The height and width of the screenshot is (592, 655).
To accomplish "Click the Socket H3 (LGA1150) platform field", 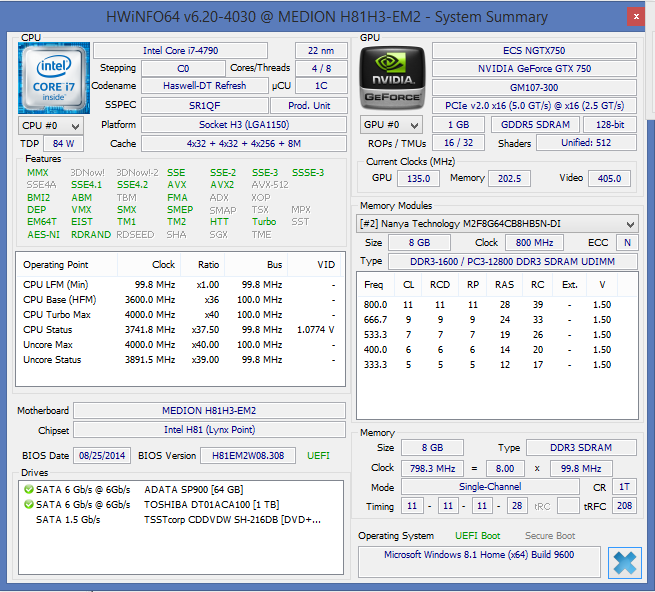I will coord(244,124).
